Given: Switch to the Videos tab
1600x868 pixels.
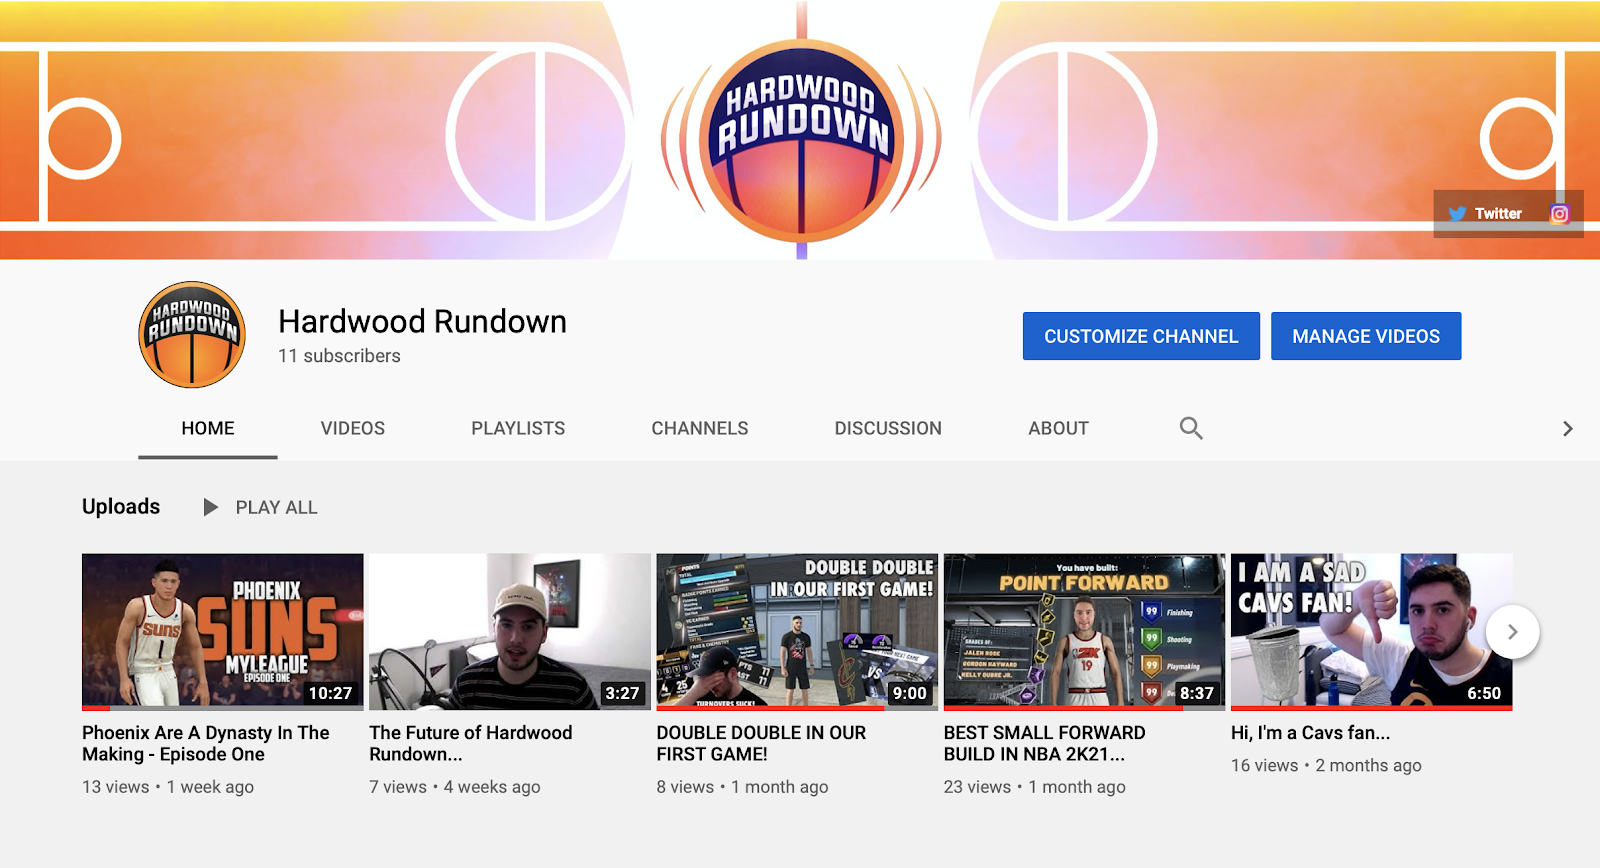Looking at the screenshot, I should coord(353,428).
